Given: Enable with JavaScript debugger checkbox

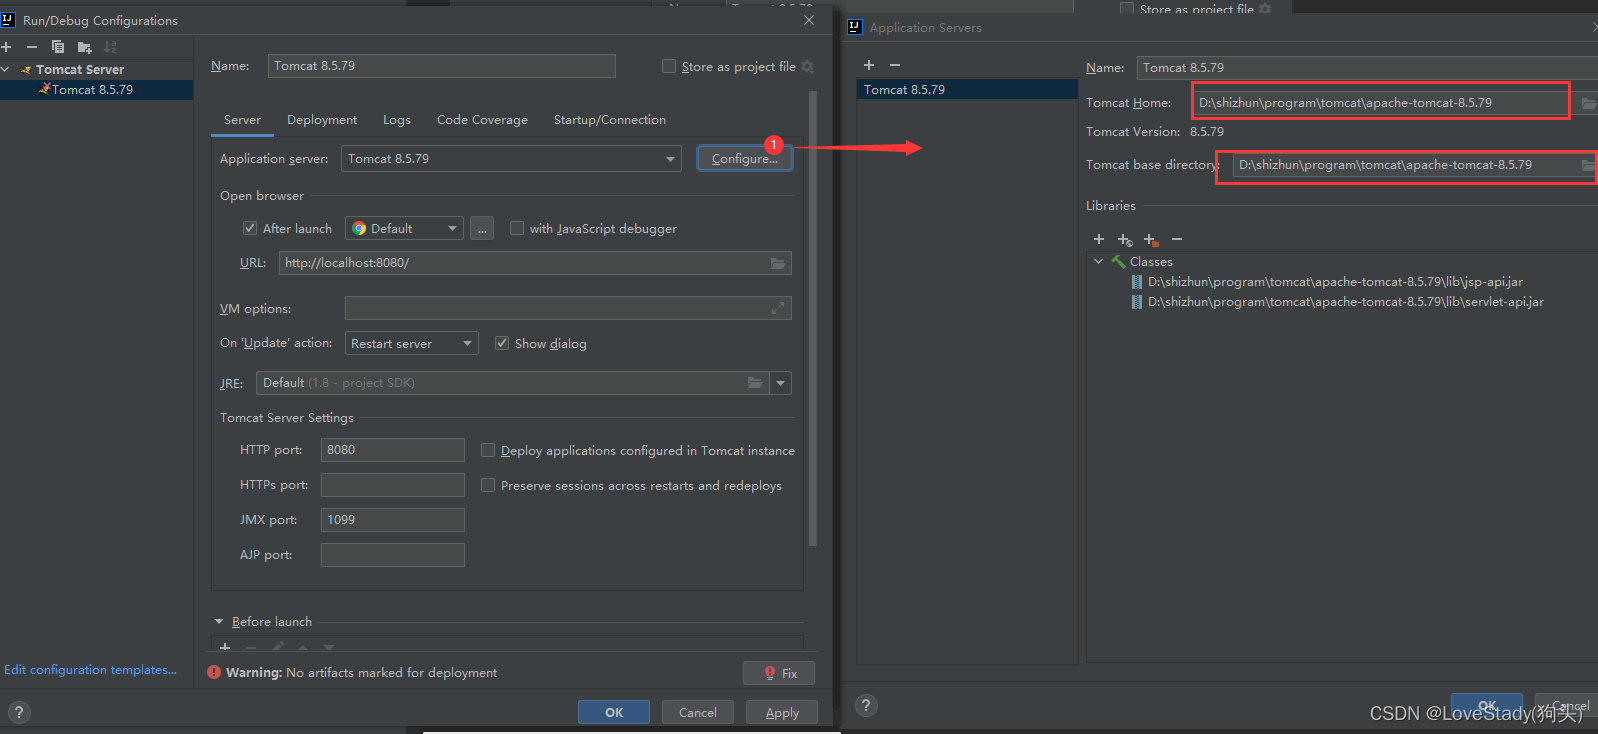Looking at the screenshot, I should pyautogui.click(x=517, y=228).
